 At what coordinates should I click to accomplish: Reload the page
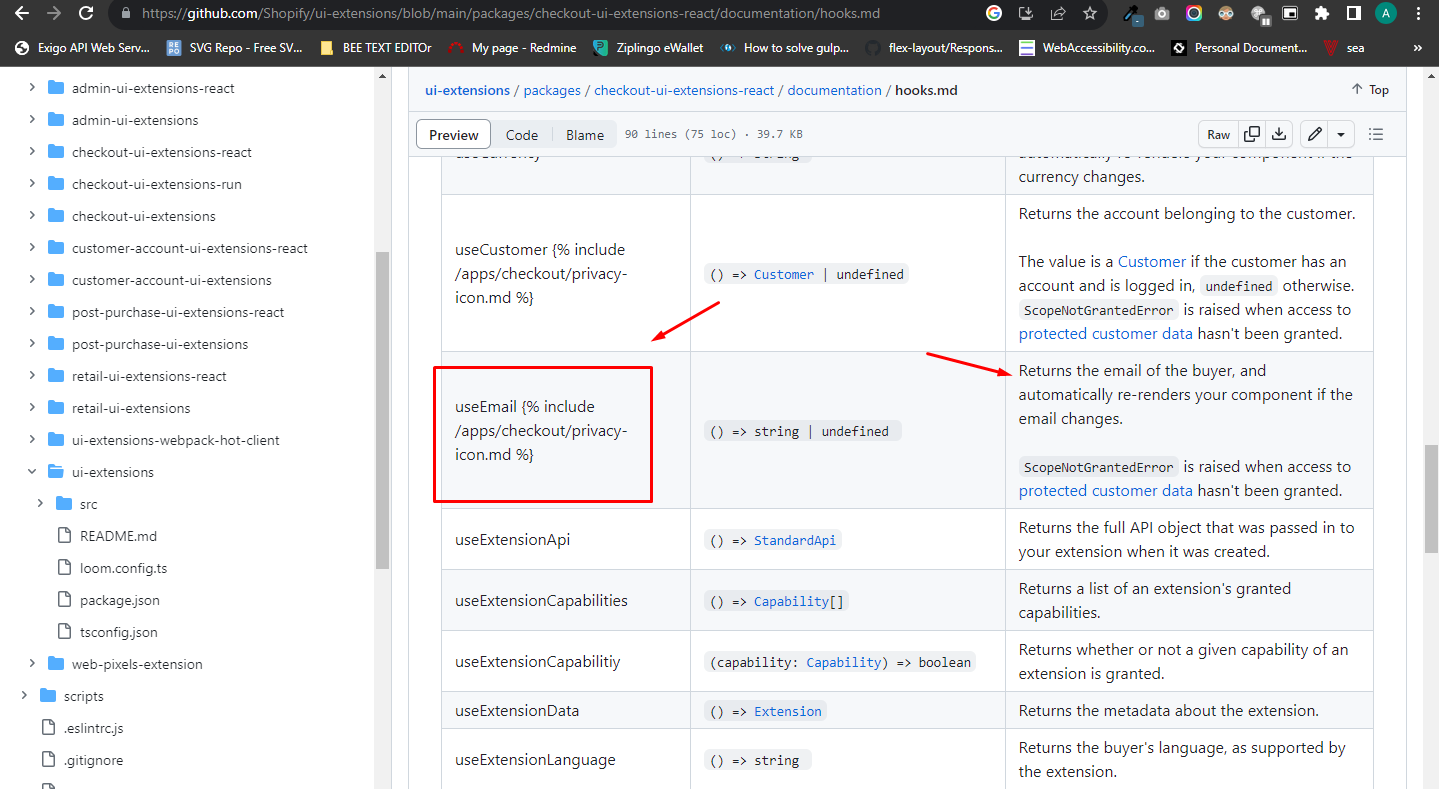click(x=86, y=14)
